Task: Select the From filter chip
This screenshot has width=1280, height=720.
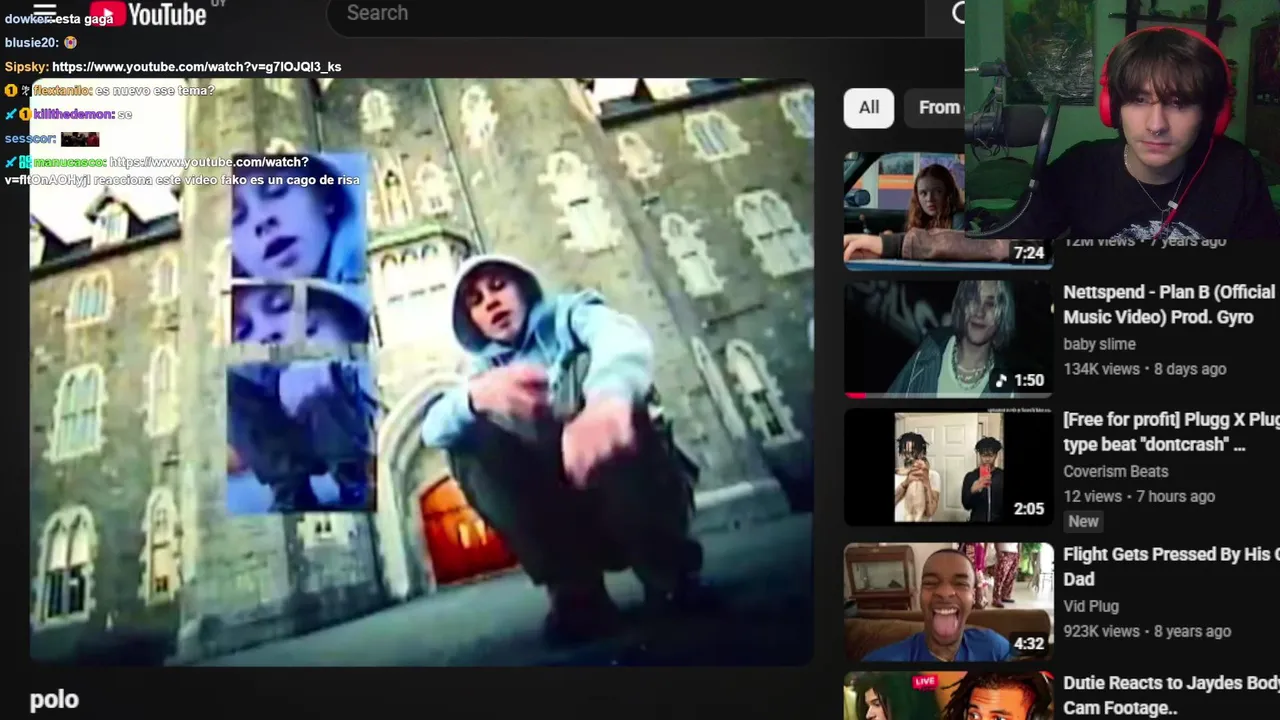Action: coord(937,107)
